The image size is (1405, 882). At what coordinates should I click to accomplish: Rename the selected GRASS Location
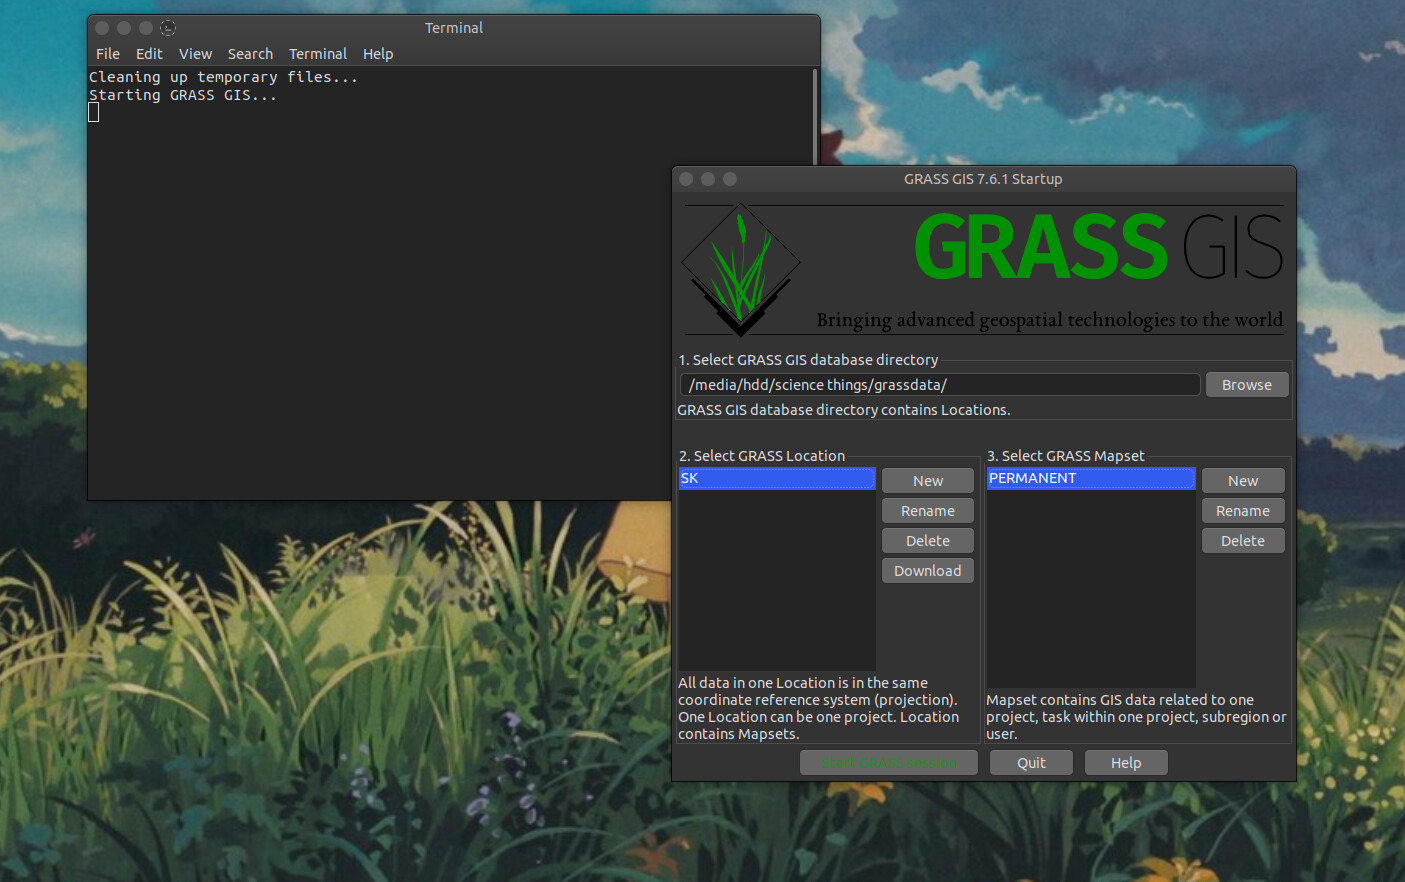[x=928, y=511]
